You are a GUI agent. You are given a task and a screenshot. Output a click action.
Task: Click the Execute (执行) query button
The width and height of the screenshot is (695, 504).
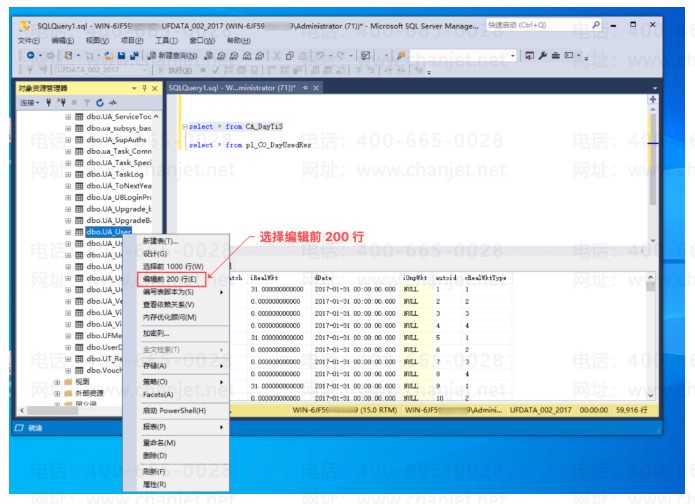pos(176,70)
